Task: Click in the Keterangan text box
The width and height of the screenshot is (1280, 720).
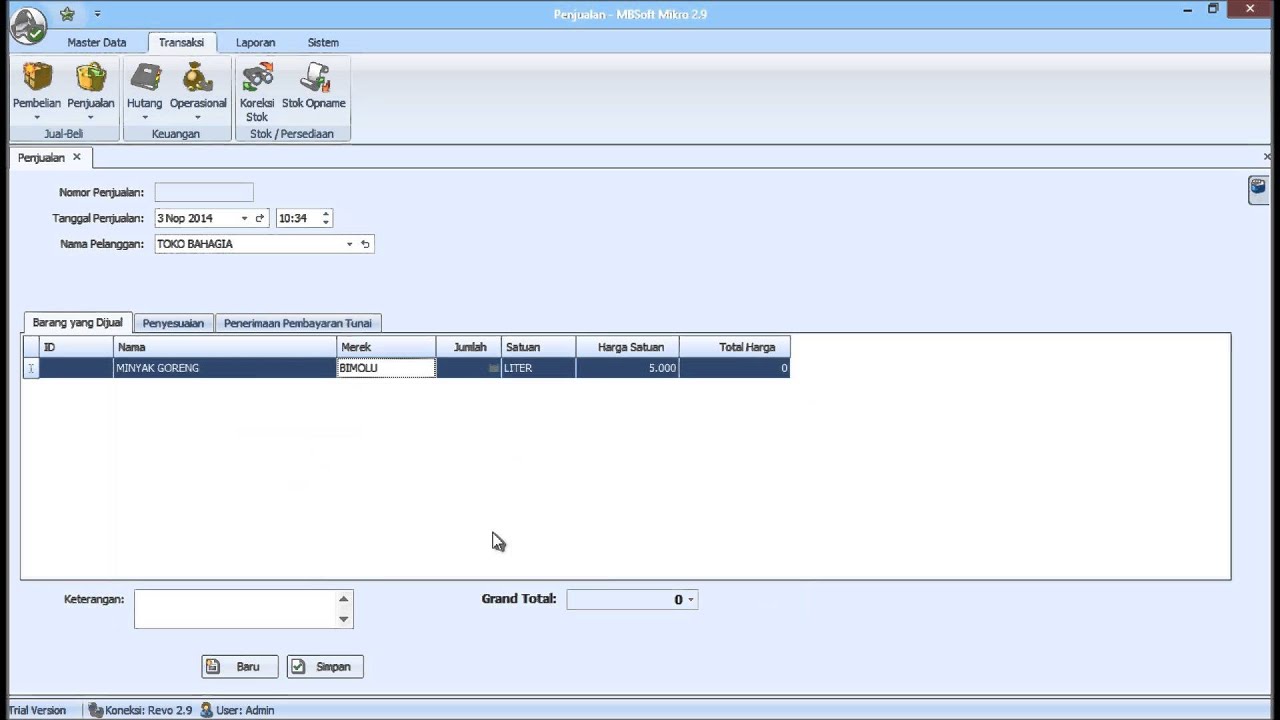Action: pyautogui.click(x=235, y=609)
